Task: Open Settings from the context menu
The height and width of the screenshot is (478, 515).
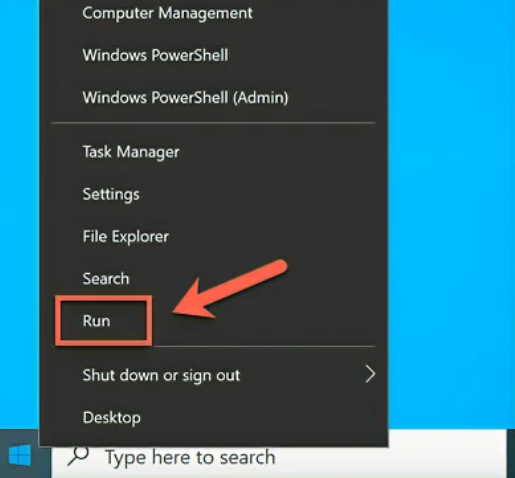Action: [213, 194]
